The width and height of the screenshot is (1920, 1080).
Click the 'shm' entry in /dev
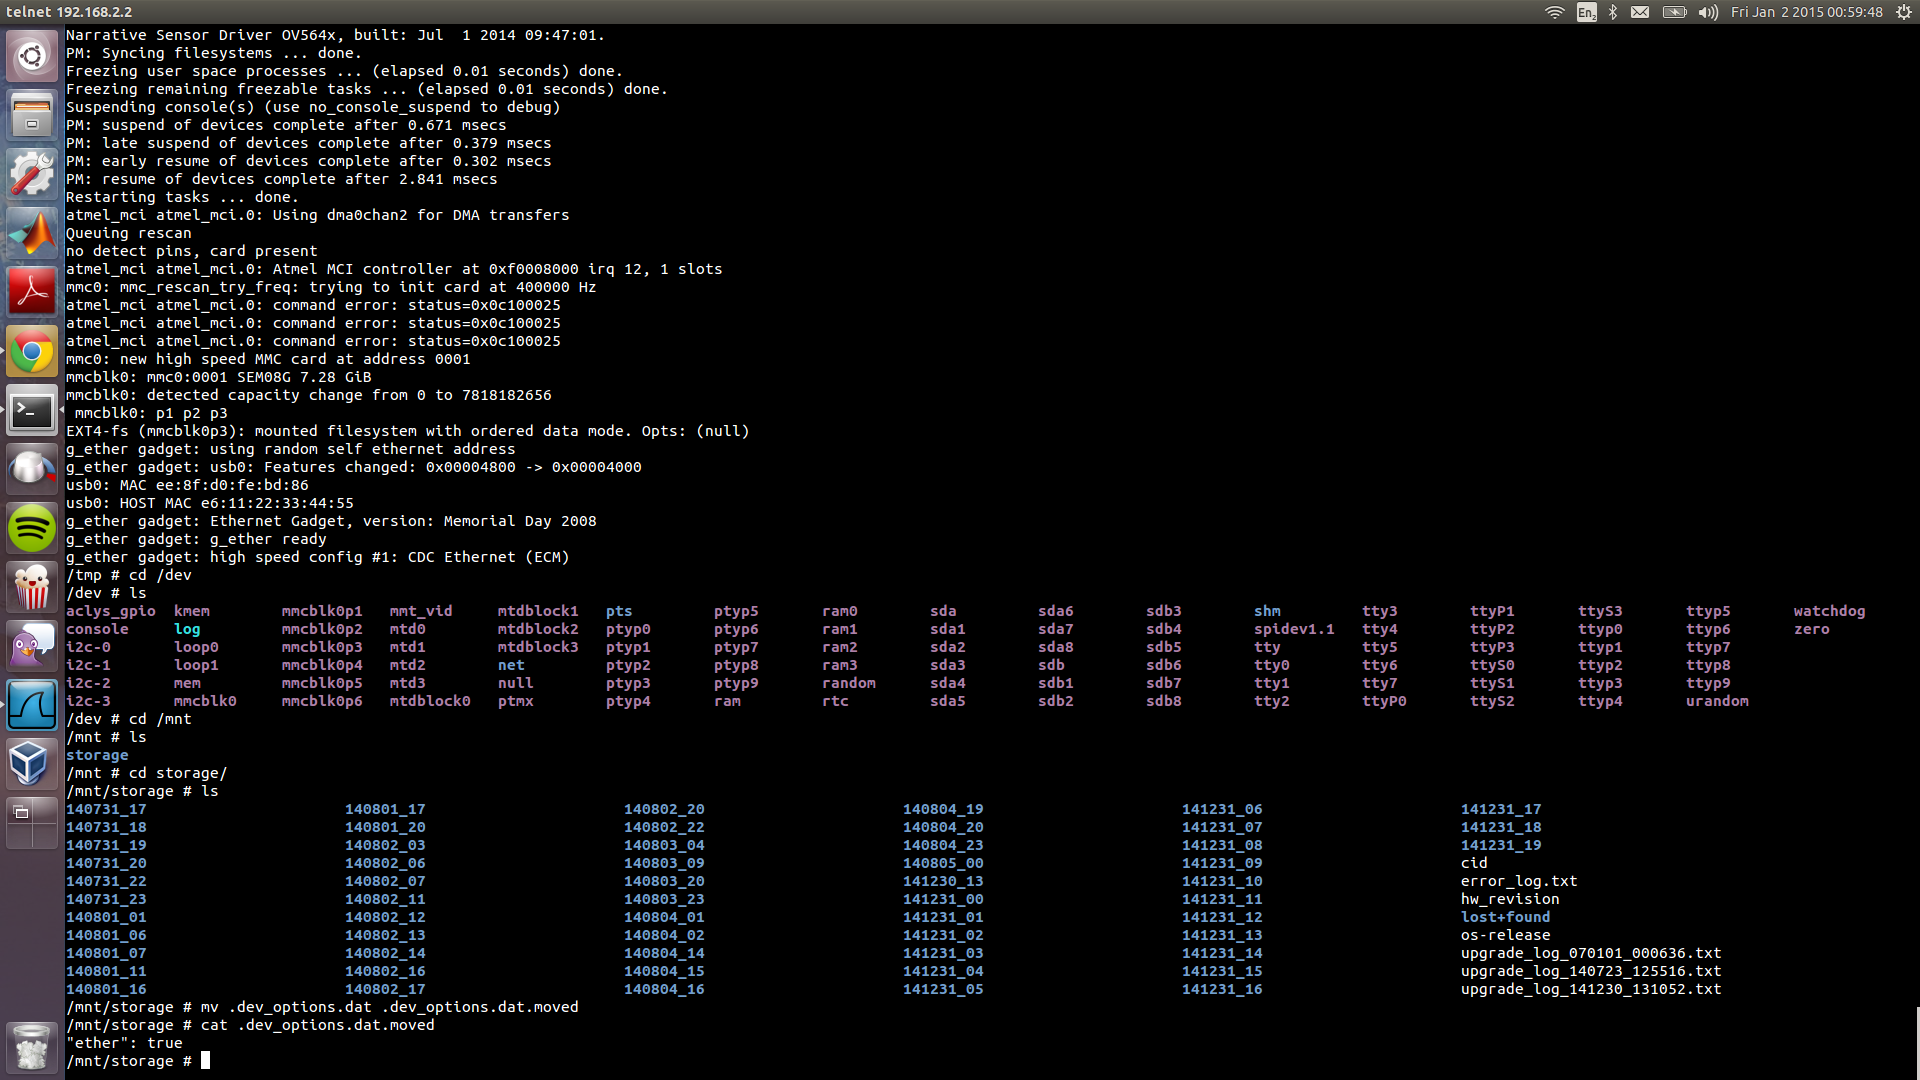1267,611
